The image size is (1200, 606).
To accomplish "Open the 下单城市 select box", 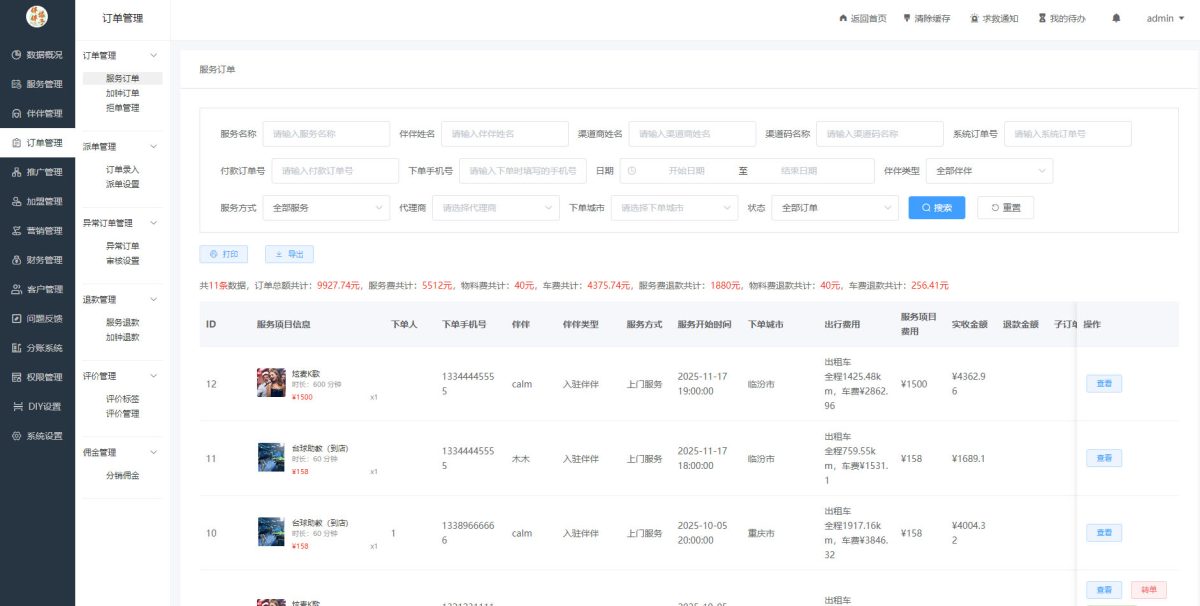I will click(x=674, y=208).
